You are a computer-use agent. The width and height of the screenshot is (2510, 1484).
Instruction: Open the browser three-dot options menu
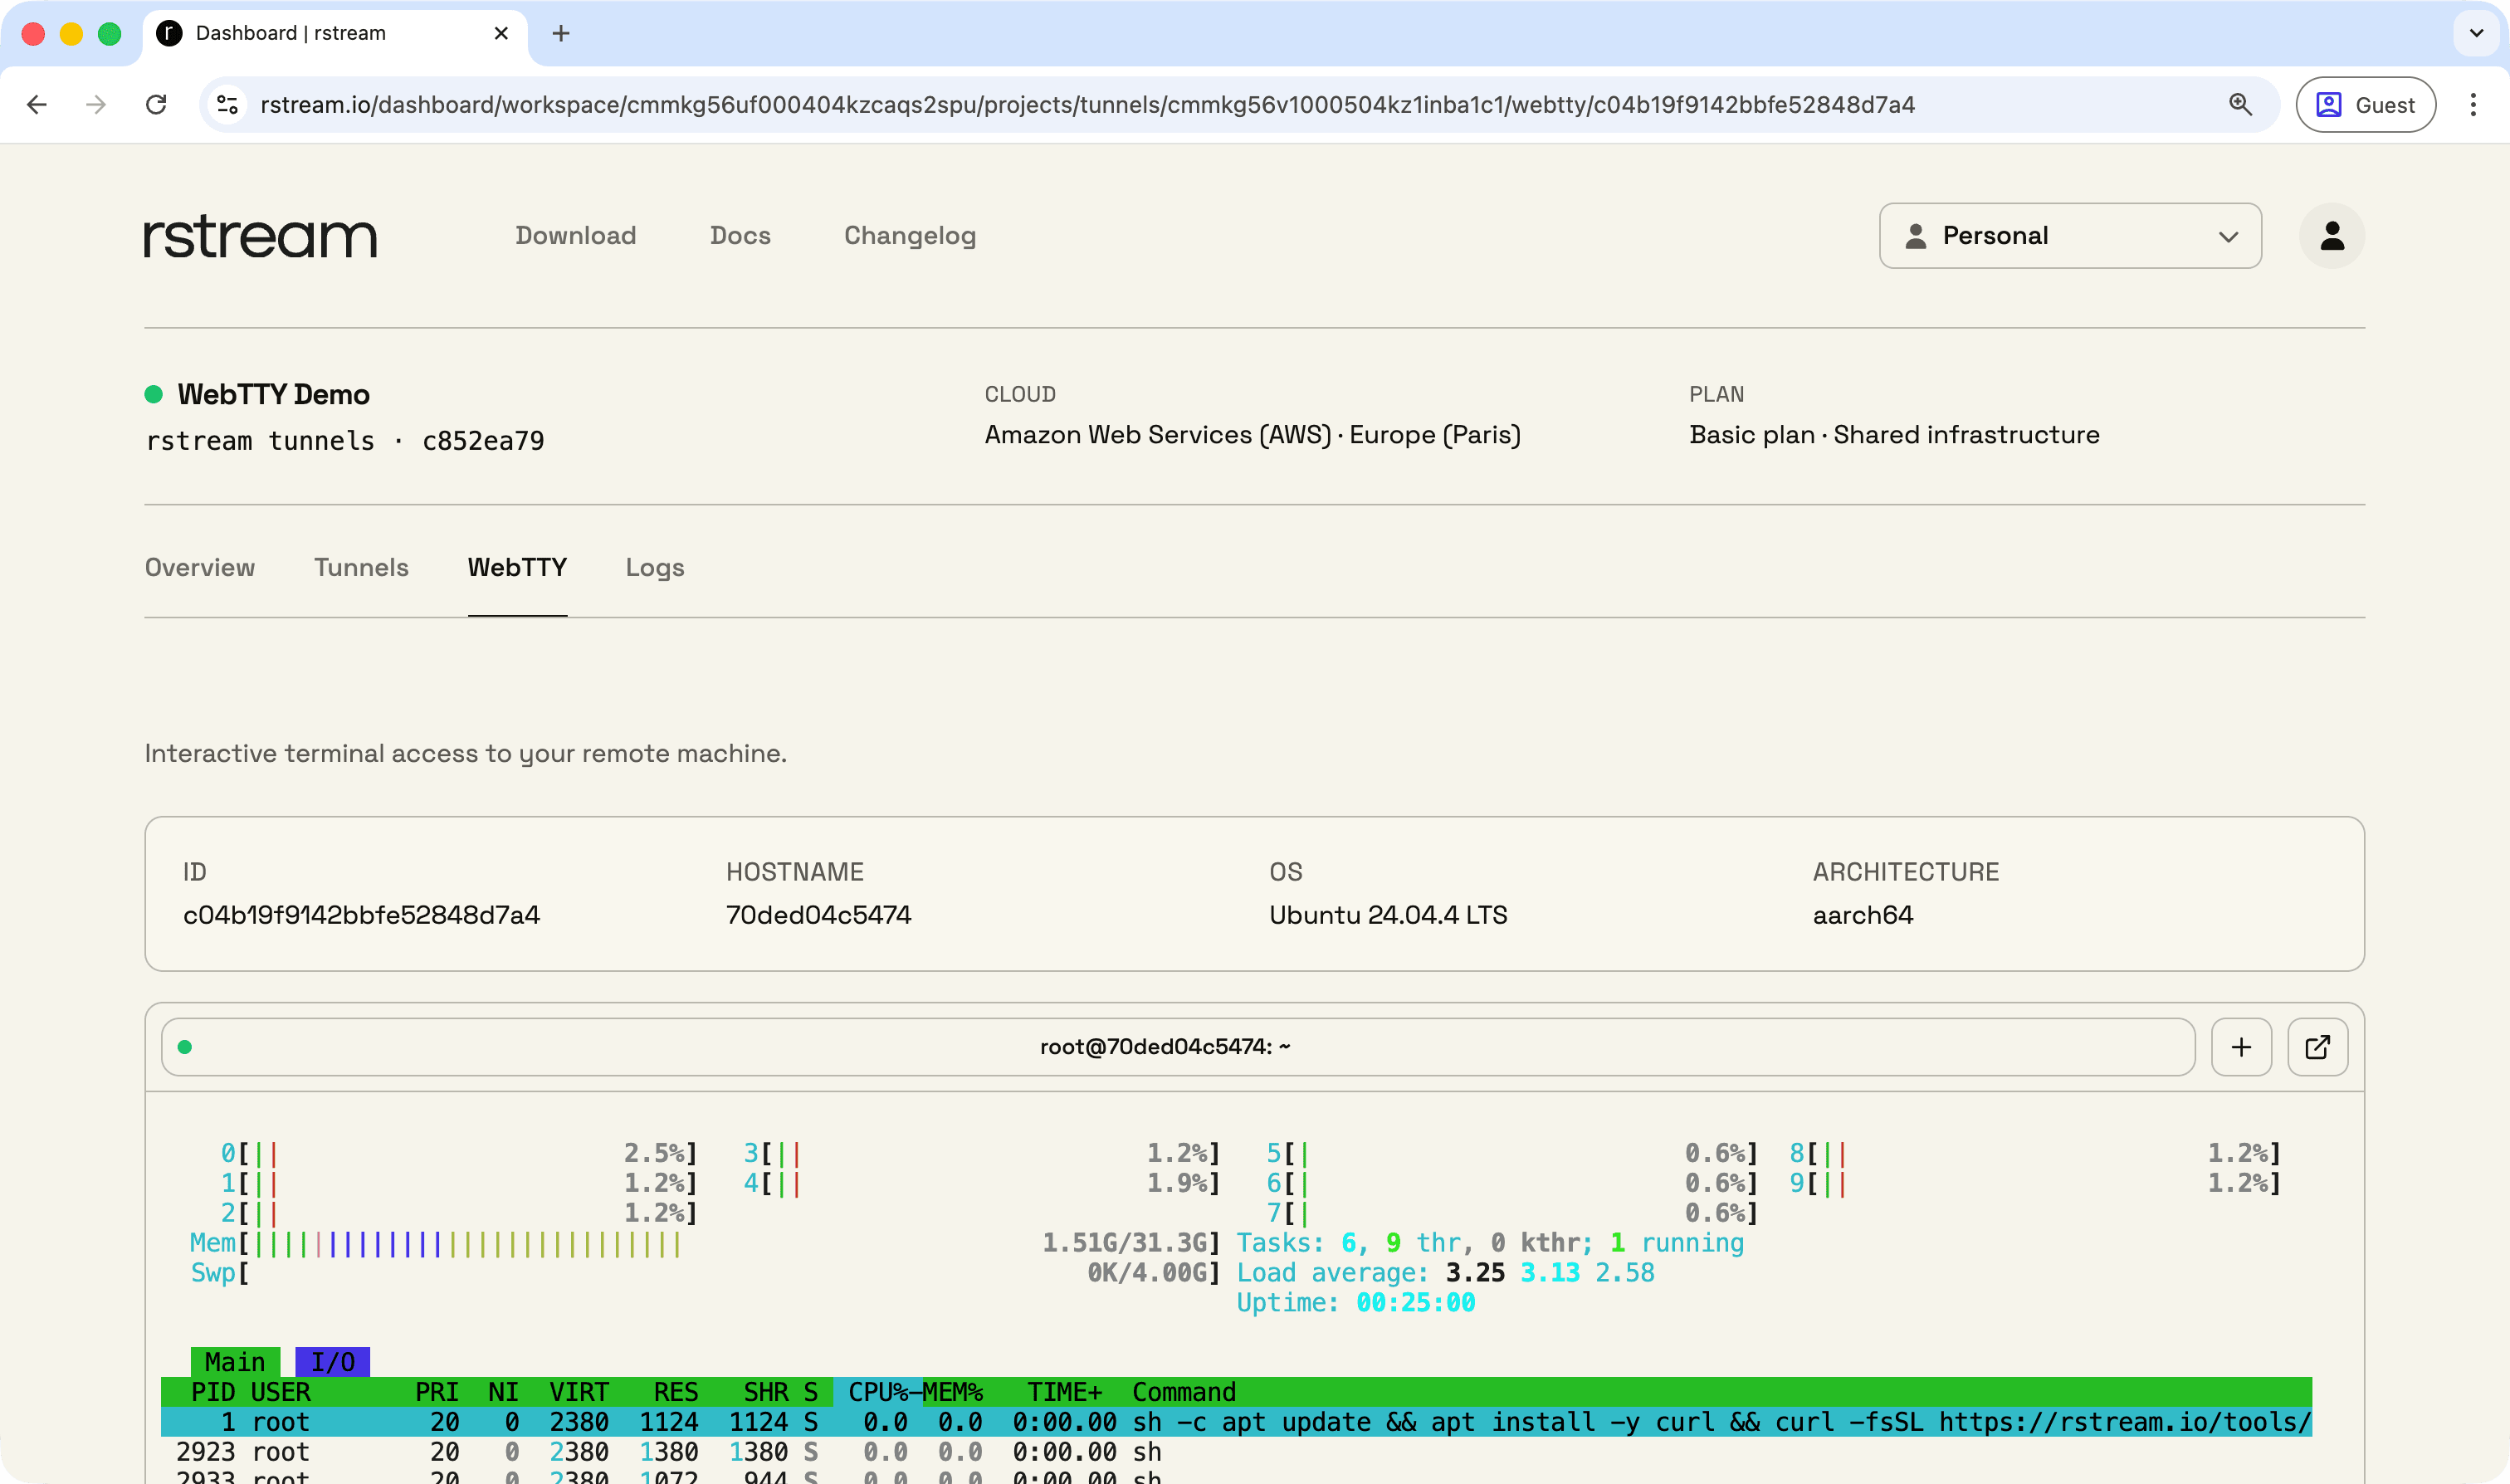pos(2473,104)
